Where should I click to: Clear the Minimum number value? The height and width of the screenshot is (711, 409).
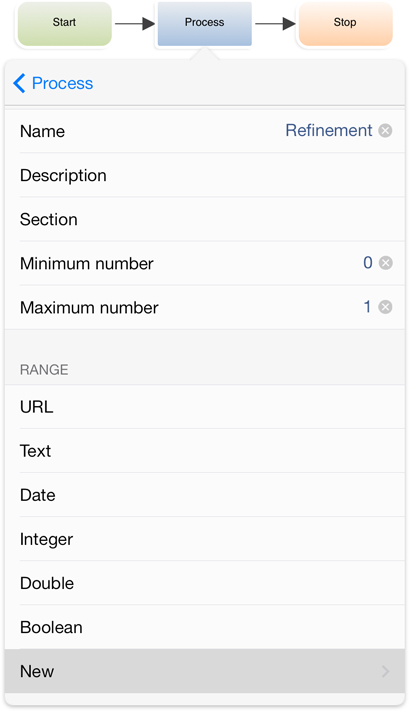(385, 263)
